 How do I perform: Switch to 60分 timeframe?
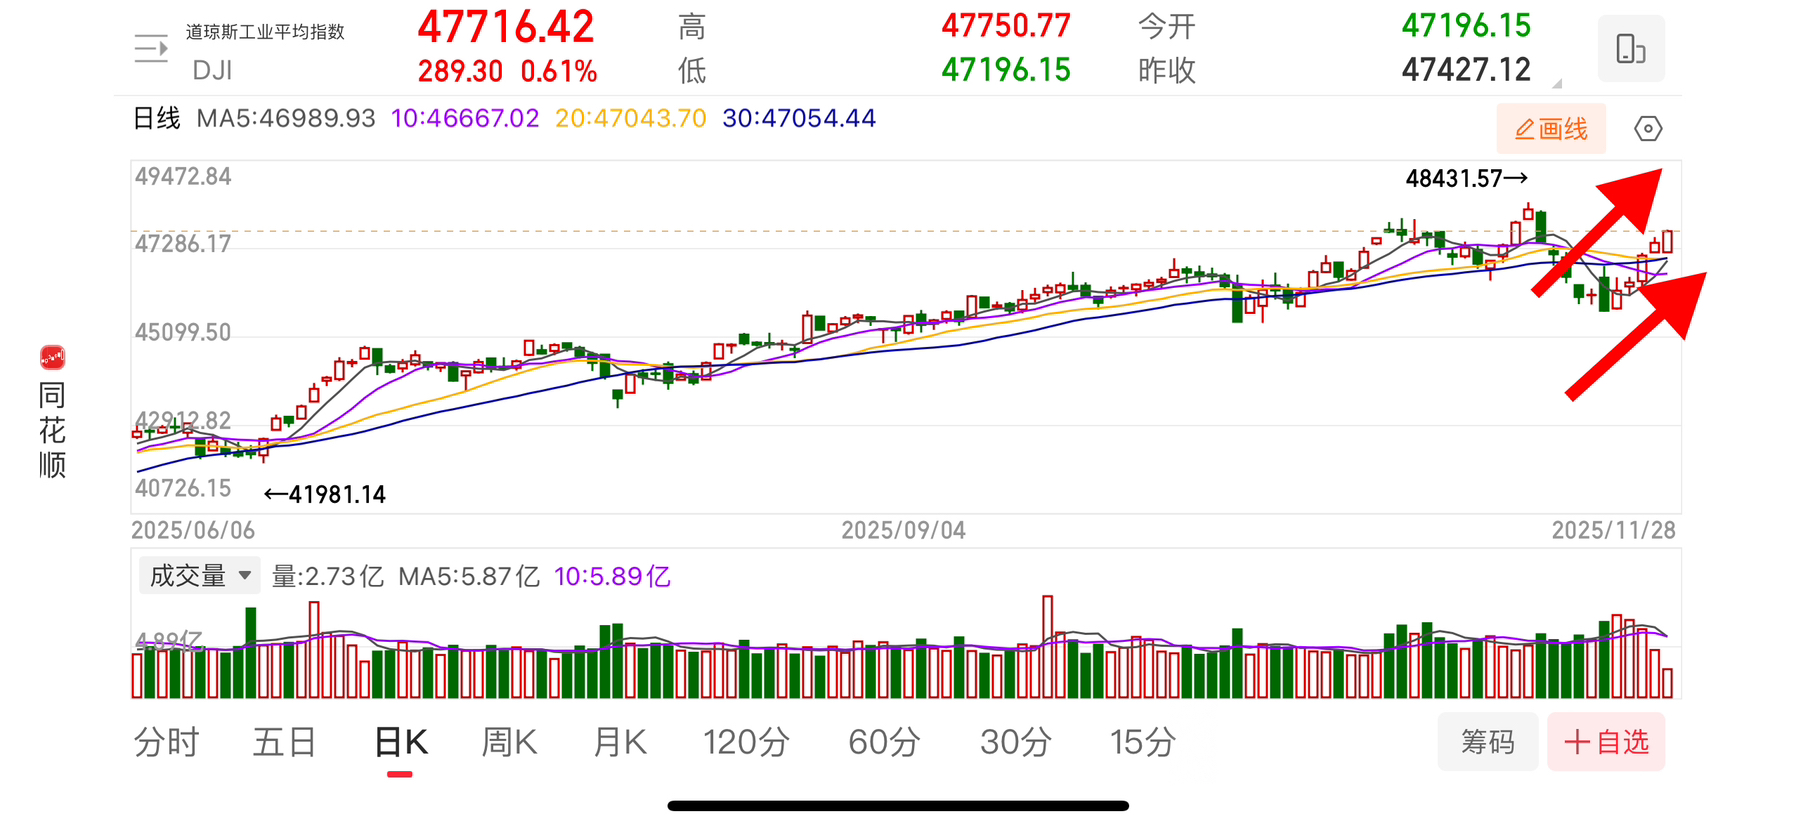point(884,742)
